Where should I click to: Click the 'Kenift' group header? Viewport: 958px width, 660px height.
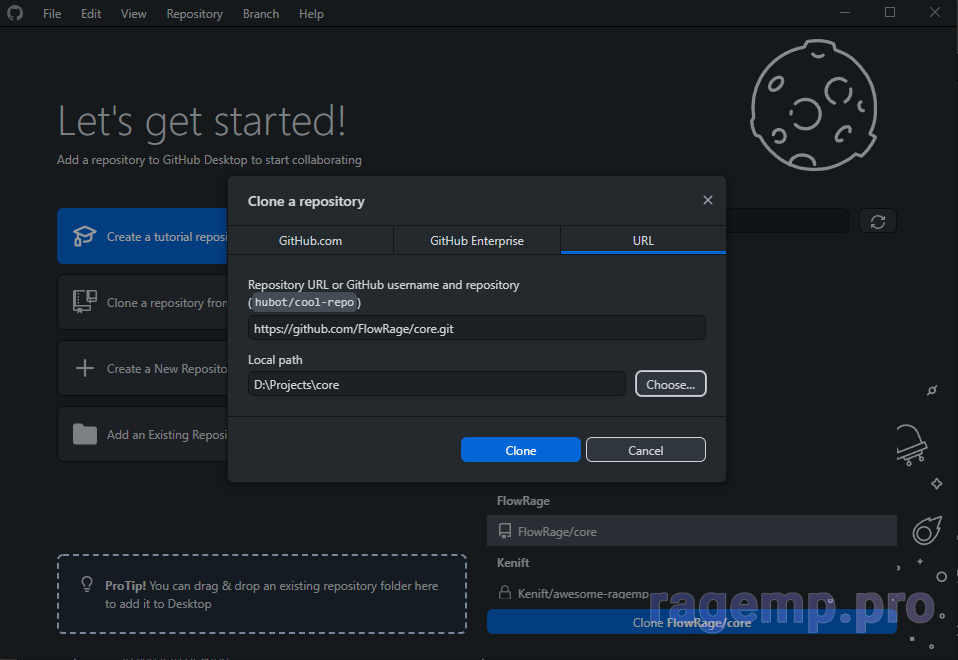(x=513, y=562)
